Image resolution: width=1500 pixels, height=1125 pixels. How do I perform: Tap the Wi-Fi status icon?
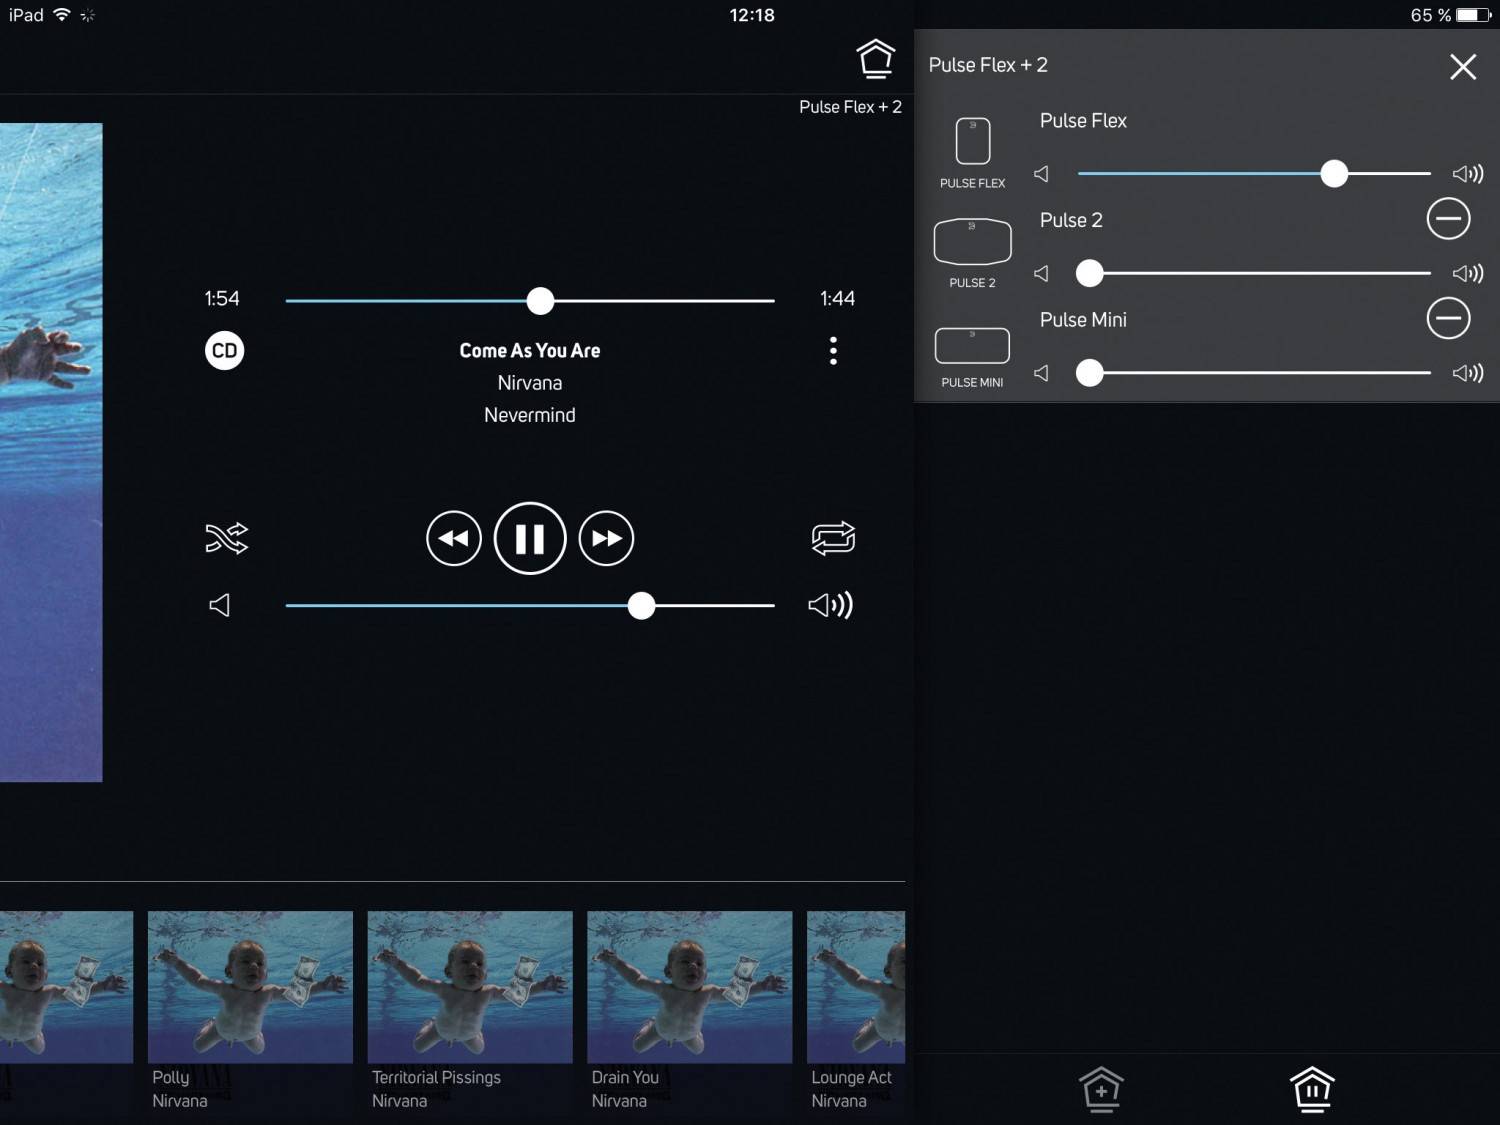(x=62, y=15)
